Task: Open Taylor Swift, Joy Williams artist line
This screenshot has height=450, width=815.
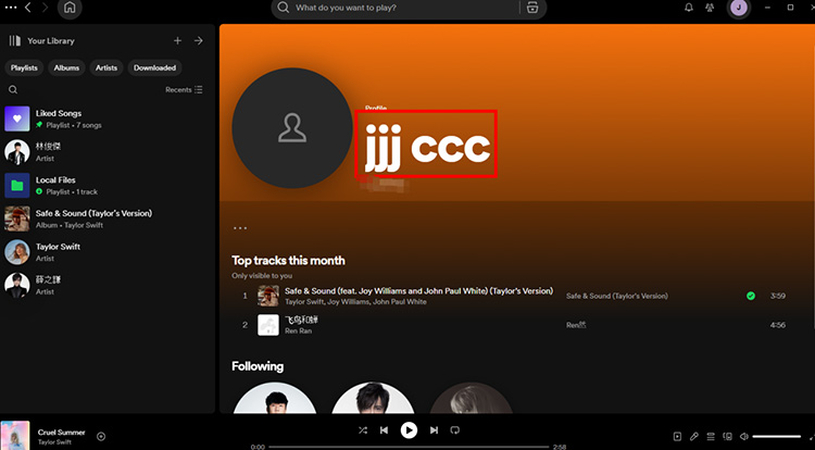Action: (x=356, y=302)
